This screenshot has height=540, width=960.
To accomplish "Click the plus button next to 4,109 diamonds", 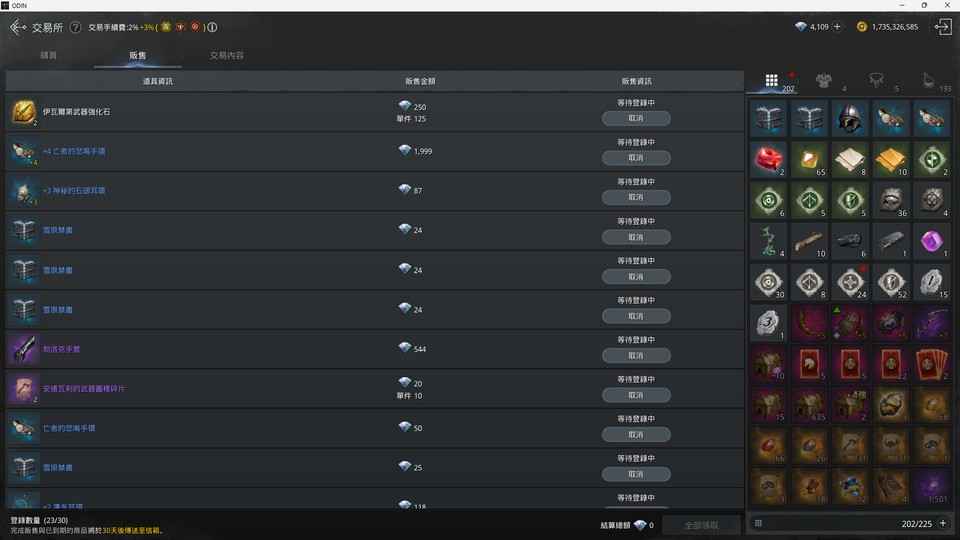I will coord(837,27).
